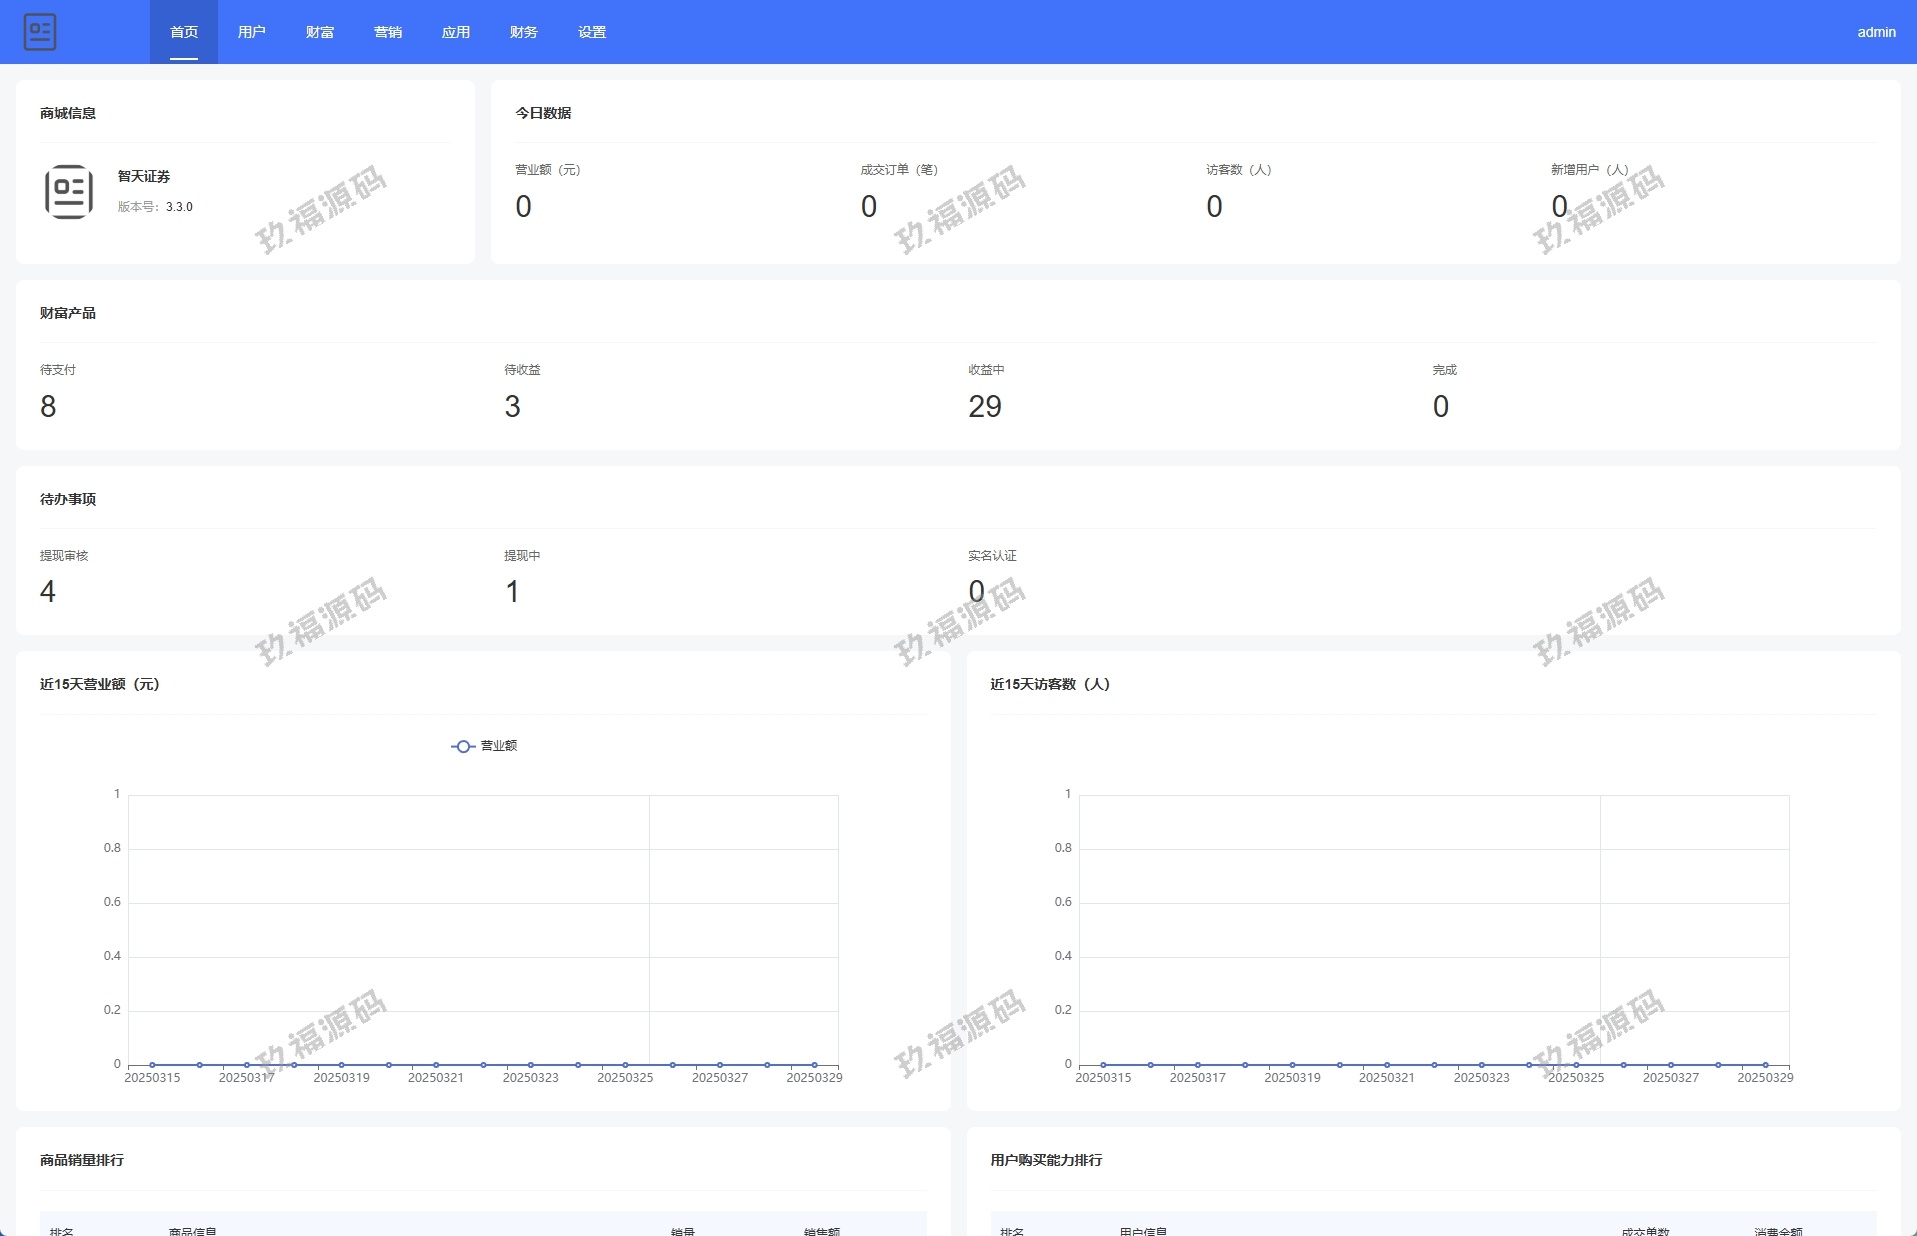Click the 20250315 data point in visitors chart
Image resolution: width=1917 pixels, height=1236 pixels.
[1103, 1065]
